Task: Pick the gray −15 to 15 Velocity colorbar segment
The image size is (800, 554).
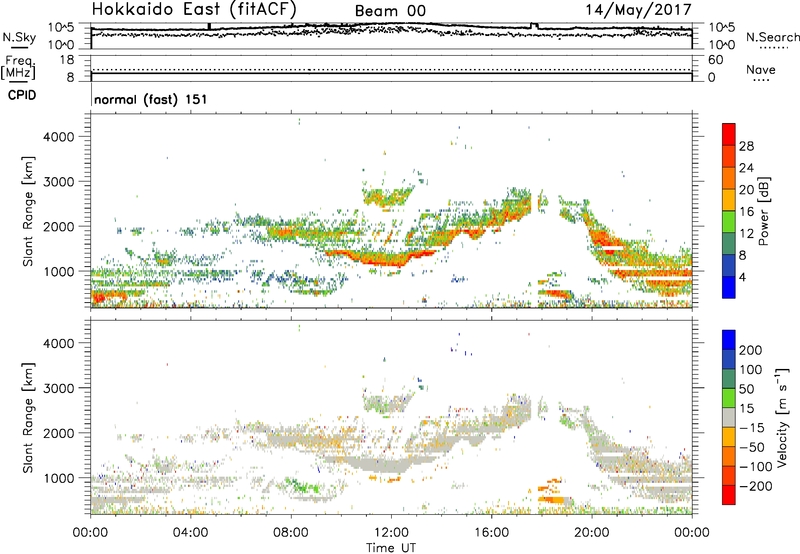Action: (x=729, y=417)
